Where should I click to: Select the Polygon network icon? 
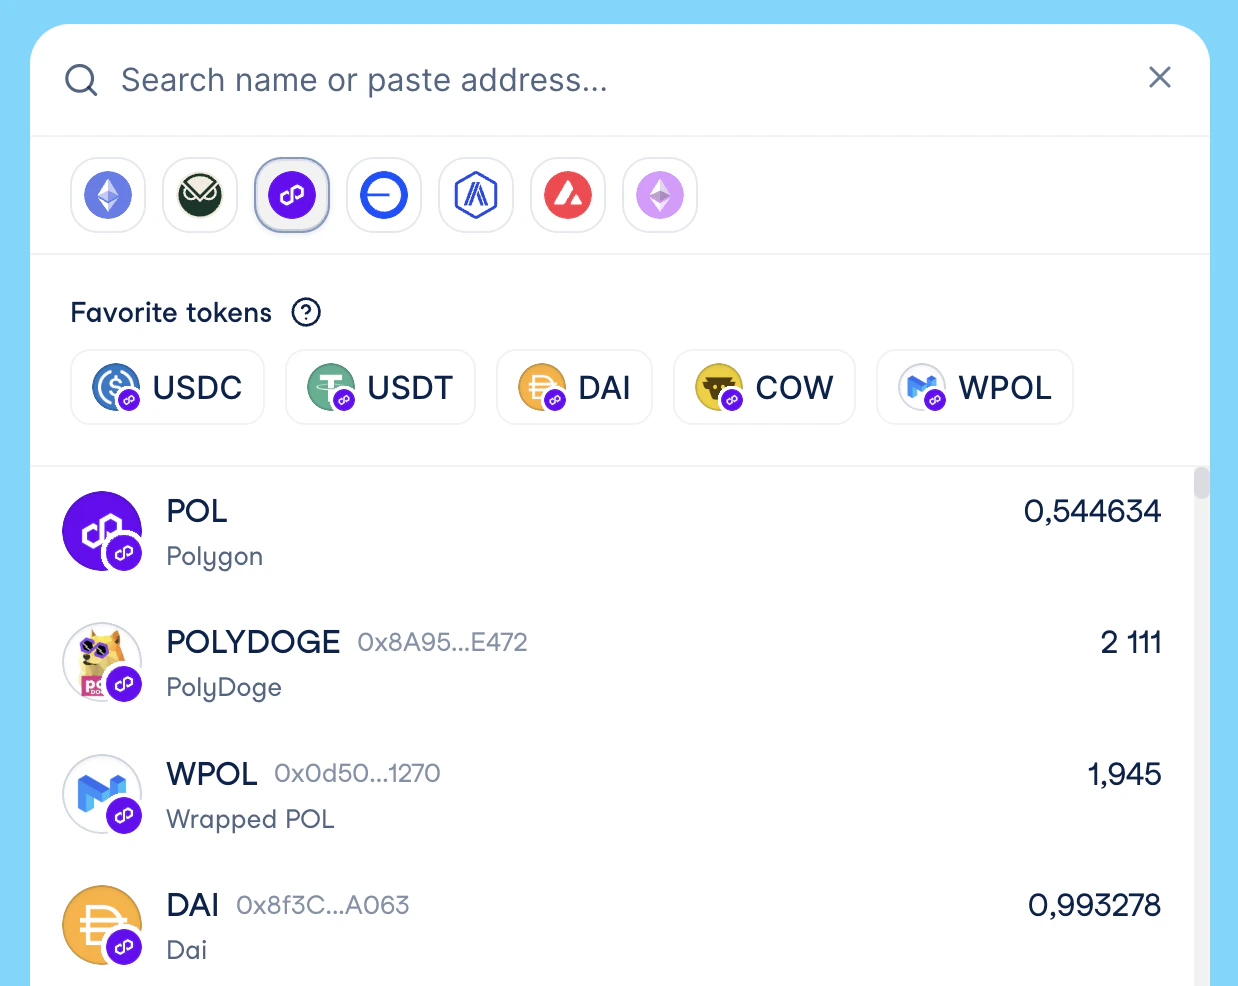coord(291,195)
